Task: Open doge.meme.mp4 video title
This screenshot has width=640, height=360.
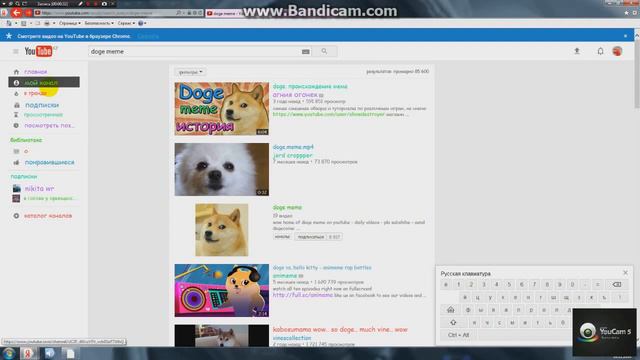Action: [x=293, y=147]
